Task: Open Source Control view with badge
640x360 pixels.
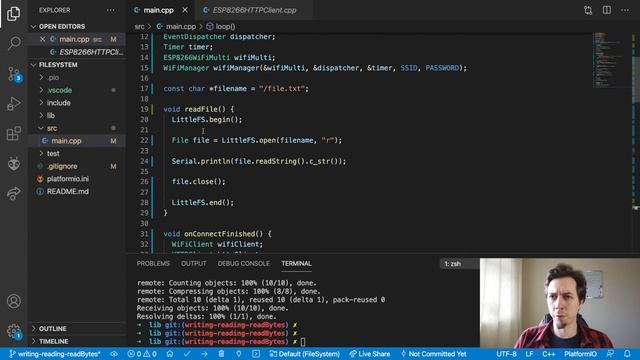Action: [x=14, y=74]
